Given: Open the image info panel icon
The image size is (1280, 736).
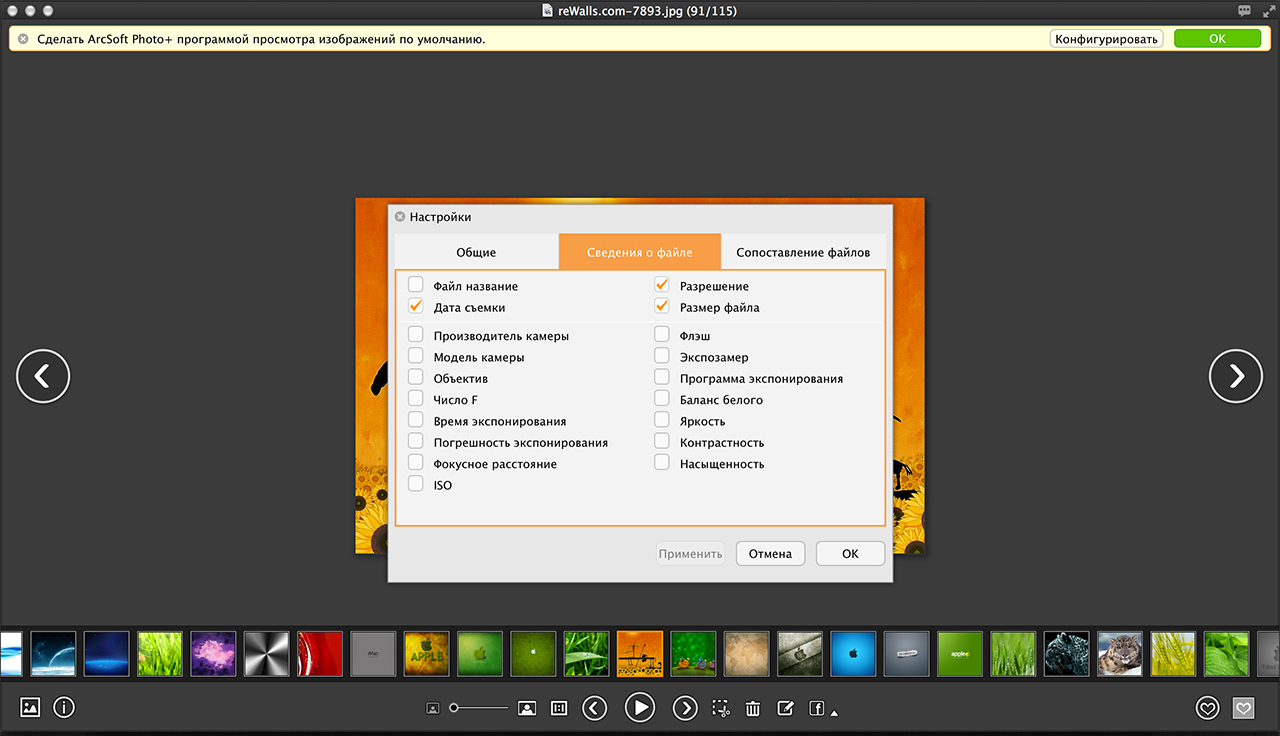Looking at the screenshot, I should point(64,708).
